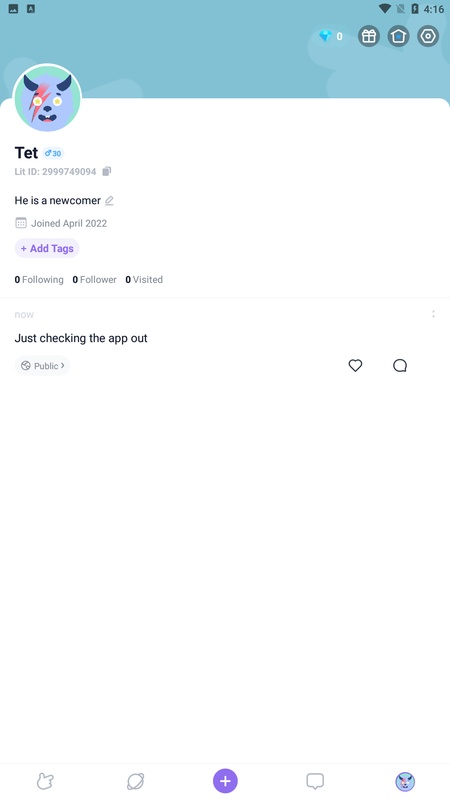Viewport: 450px width, 800px height.
Task: Open post options three-dot menu
Action: coord(433,314)
